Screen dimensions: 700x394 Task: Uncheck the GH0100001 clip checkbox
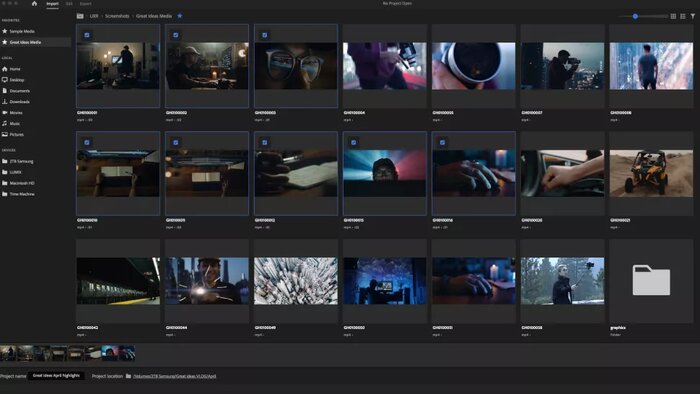(87, 35)
